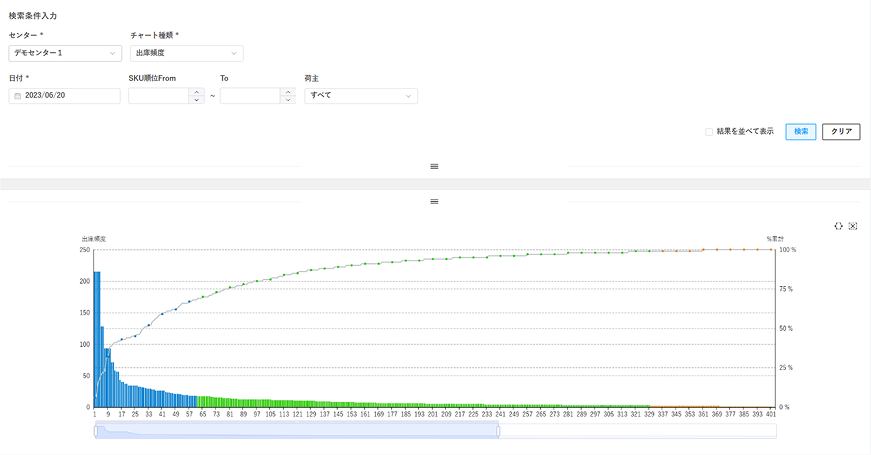Click the chart fullscreen expand icon
Viewport: 871px width, 455px height.
coord(853,226)
